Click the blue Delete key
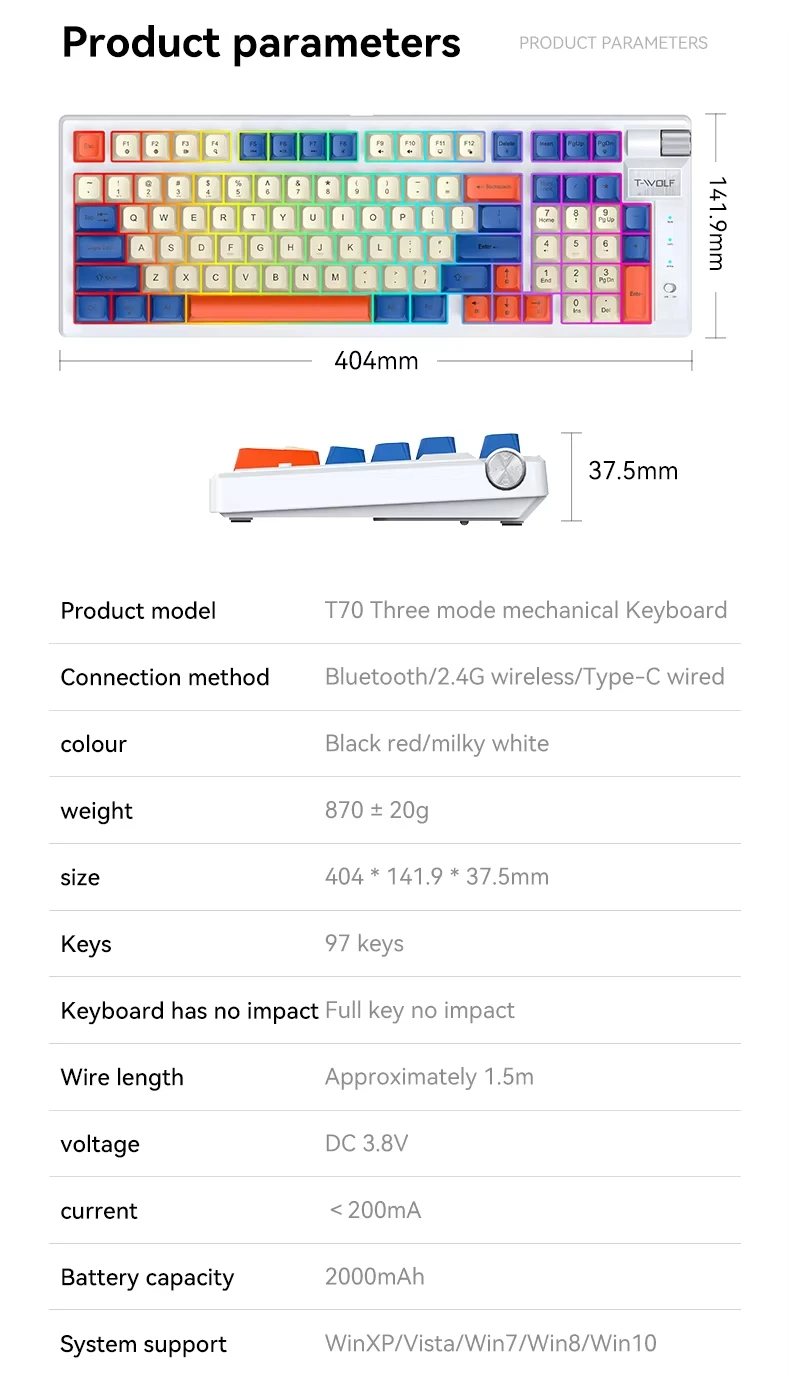The height and width of the screenshot is (1376, 790). (507, 147)
